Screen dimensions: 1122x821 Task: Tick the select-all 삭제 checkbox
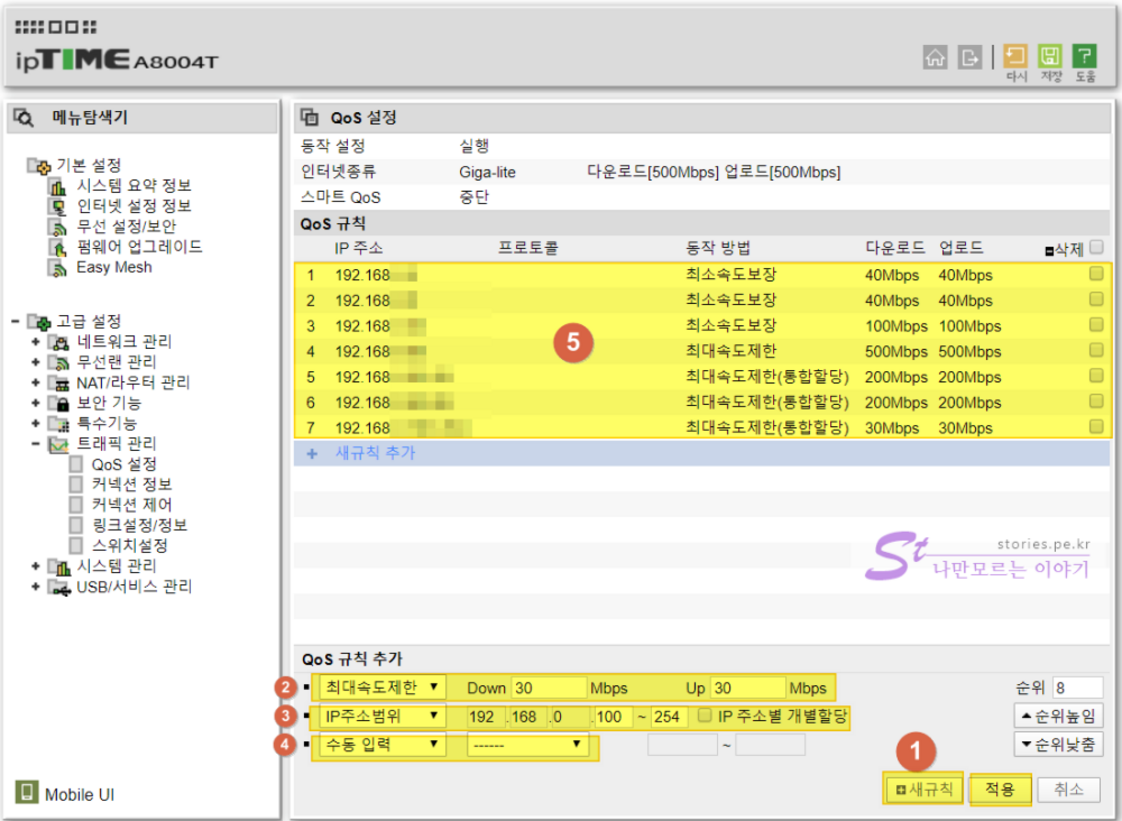point(1096,247)
